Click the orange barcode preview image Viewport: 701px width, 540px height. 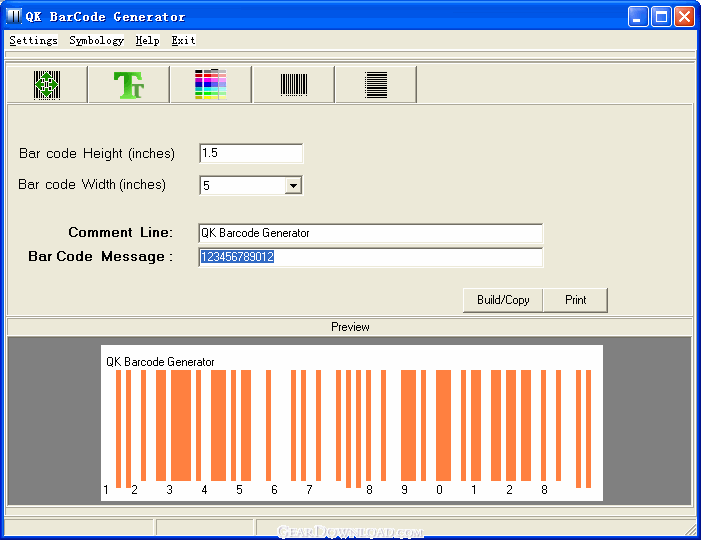[x=352, y=423]
